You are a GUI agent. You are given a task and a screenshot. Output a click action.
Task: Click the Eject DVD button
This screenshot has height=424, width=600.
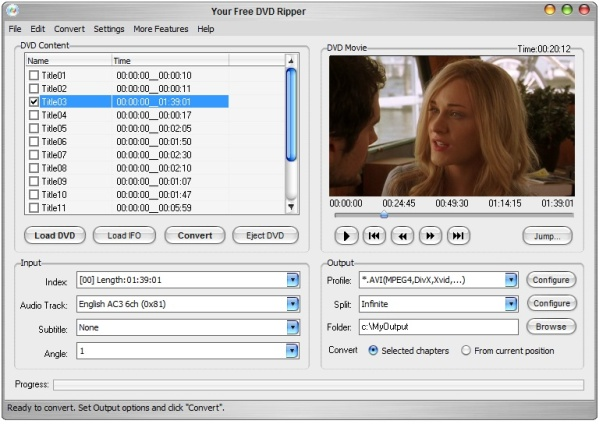[x=265, y=235]
